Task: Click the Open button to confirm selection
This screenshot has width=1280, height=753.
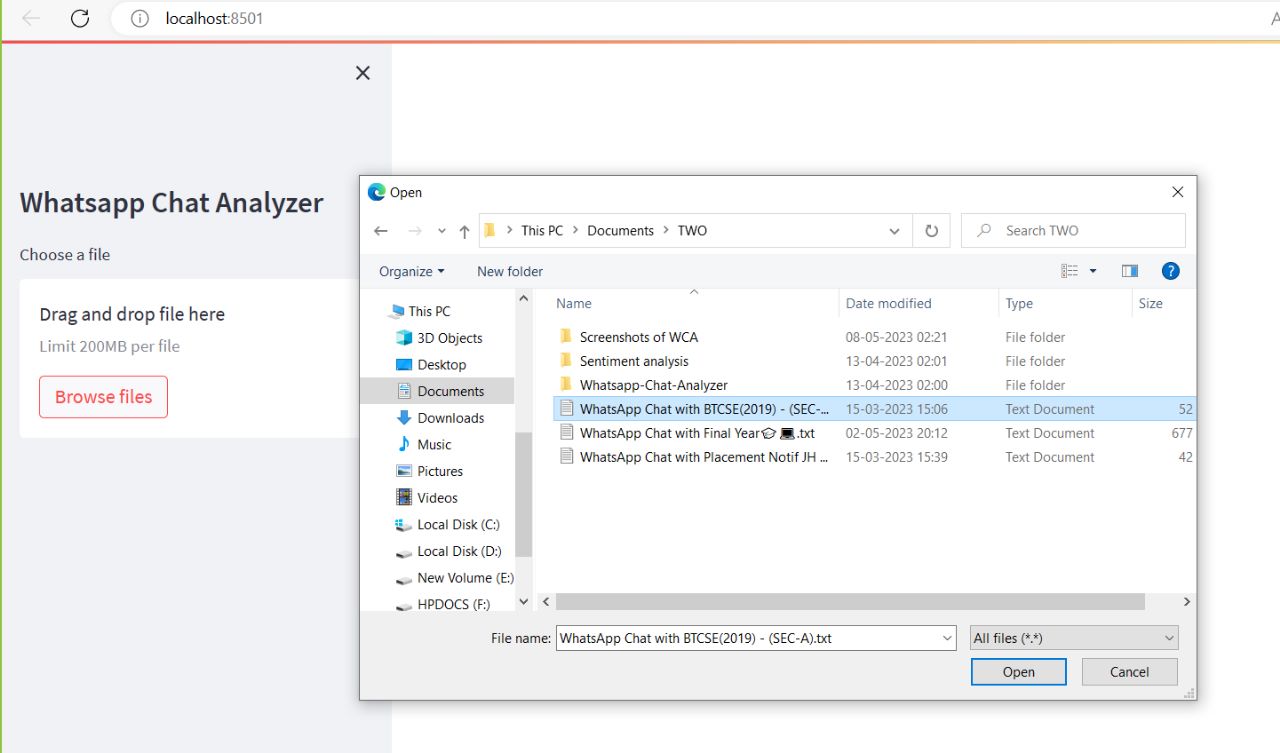Action: pyautogui.click(x=1018, y=671)
